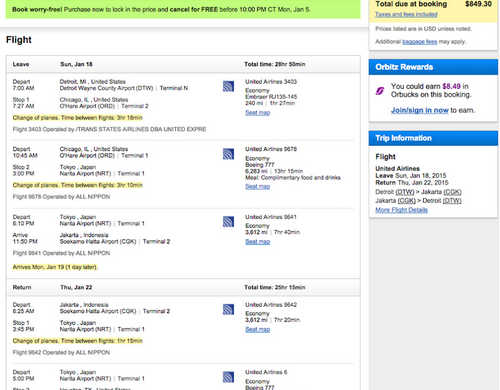
Task: View Seat map for flight 9641
Action: (258, 242)
